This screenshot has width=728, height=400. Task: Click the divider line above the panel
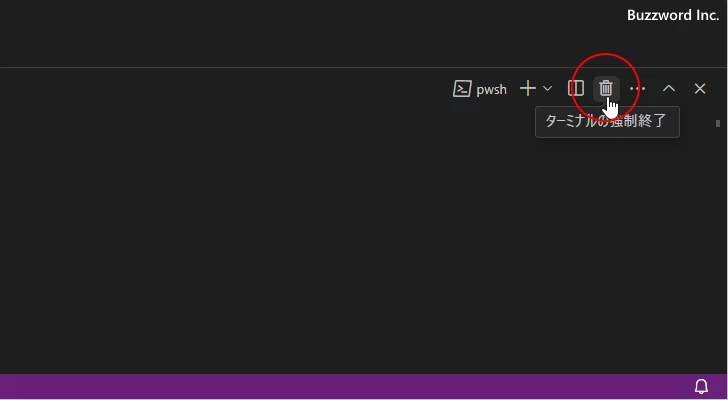pyautogui.click(x=300, y=68)
